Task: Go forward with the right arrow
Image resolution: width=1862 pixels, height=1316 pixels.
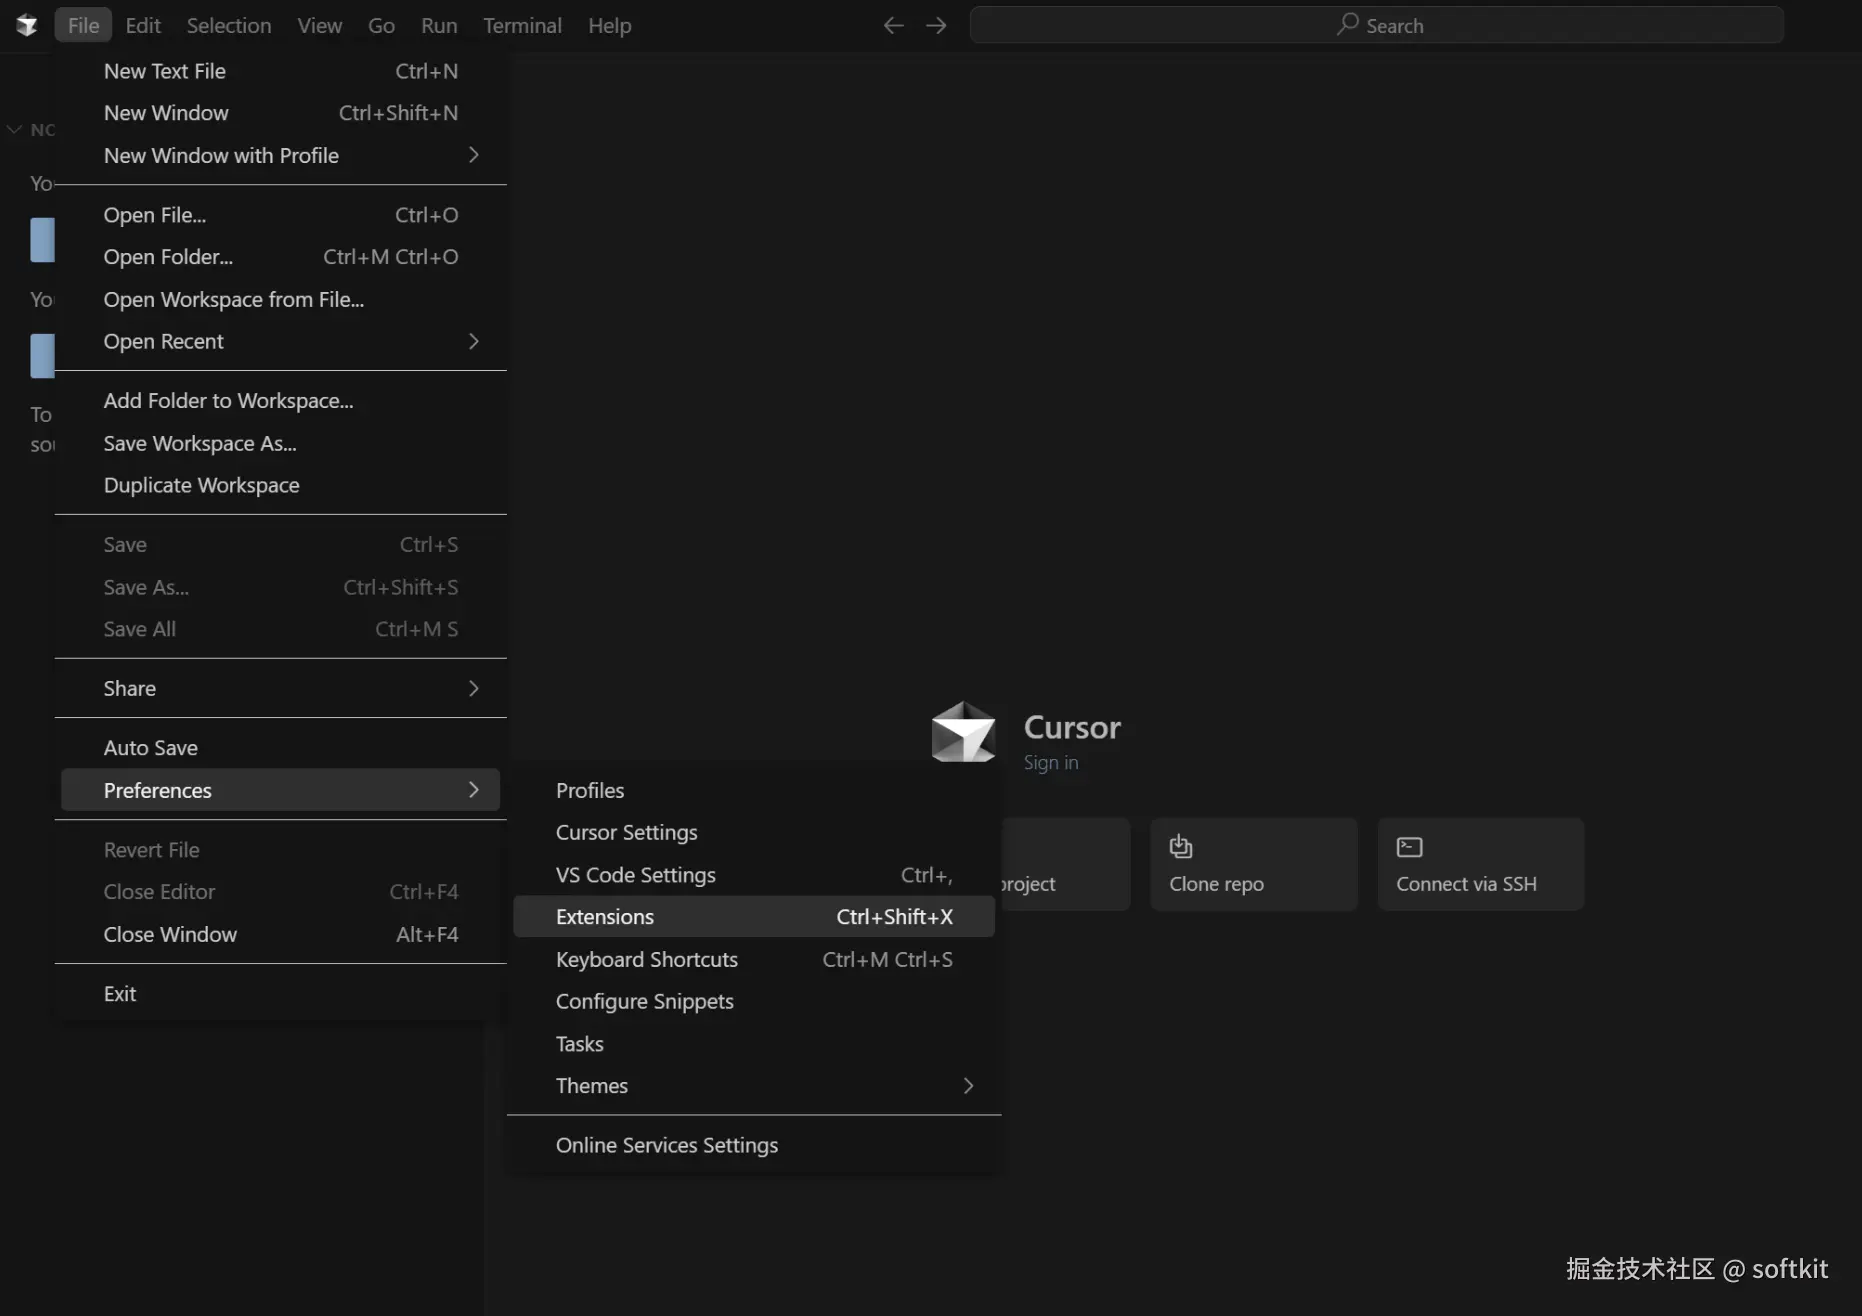Action: click(936, 25)
